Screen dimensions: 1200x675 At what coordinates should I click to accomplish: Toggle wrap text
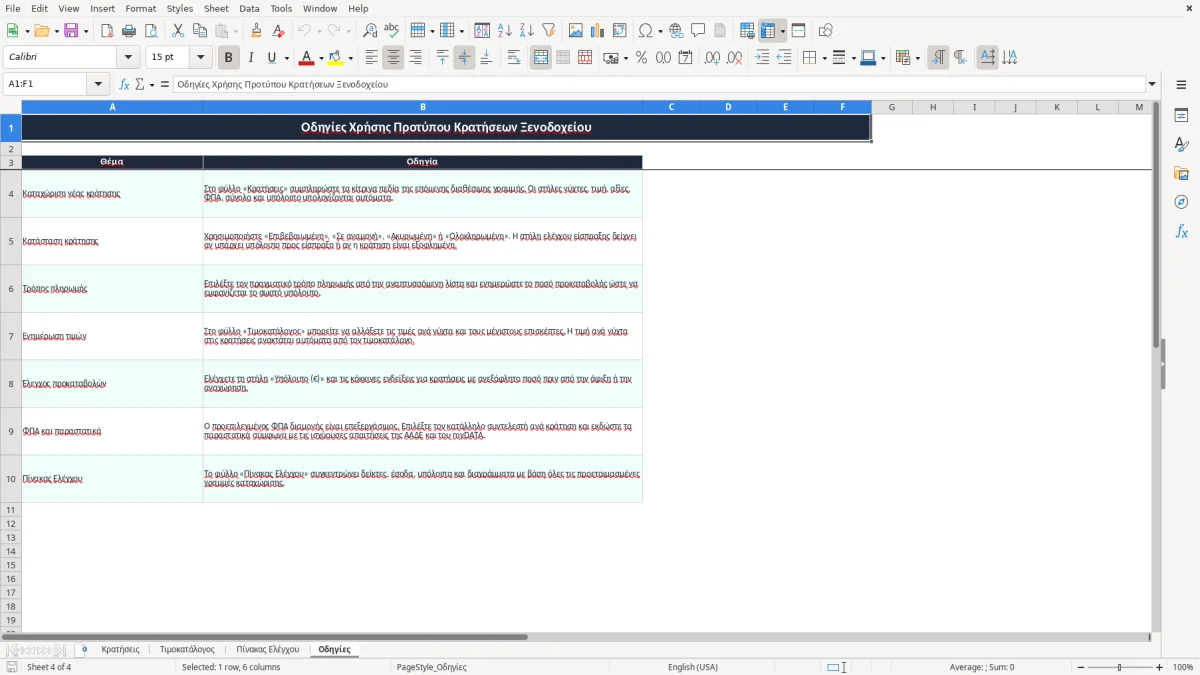point(514,58)
